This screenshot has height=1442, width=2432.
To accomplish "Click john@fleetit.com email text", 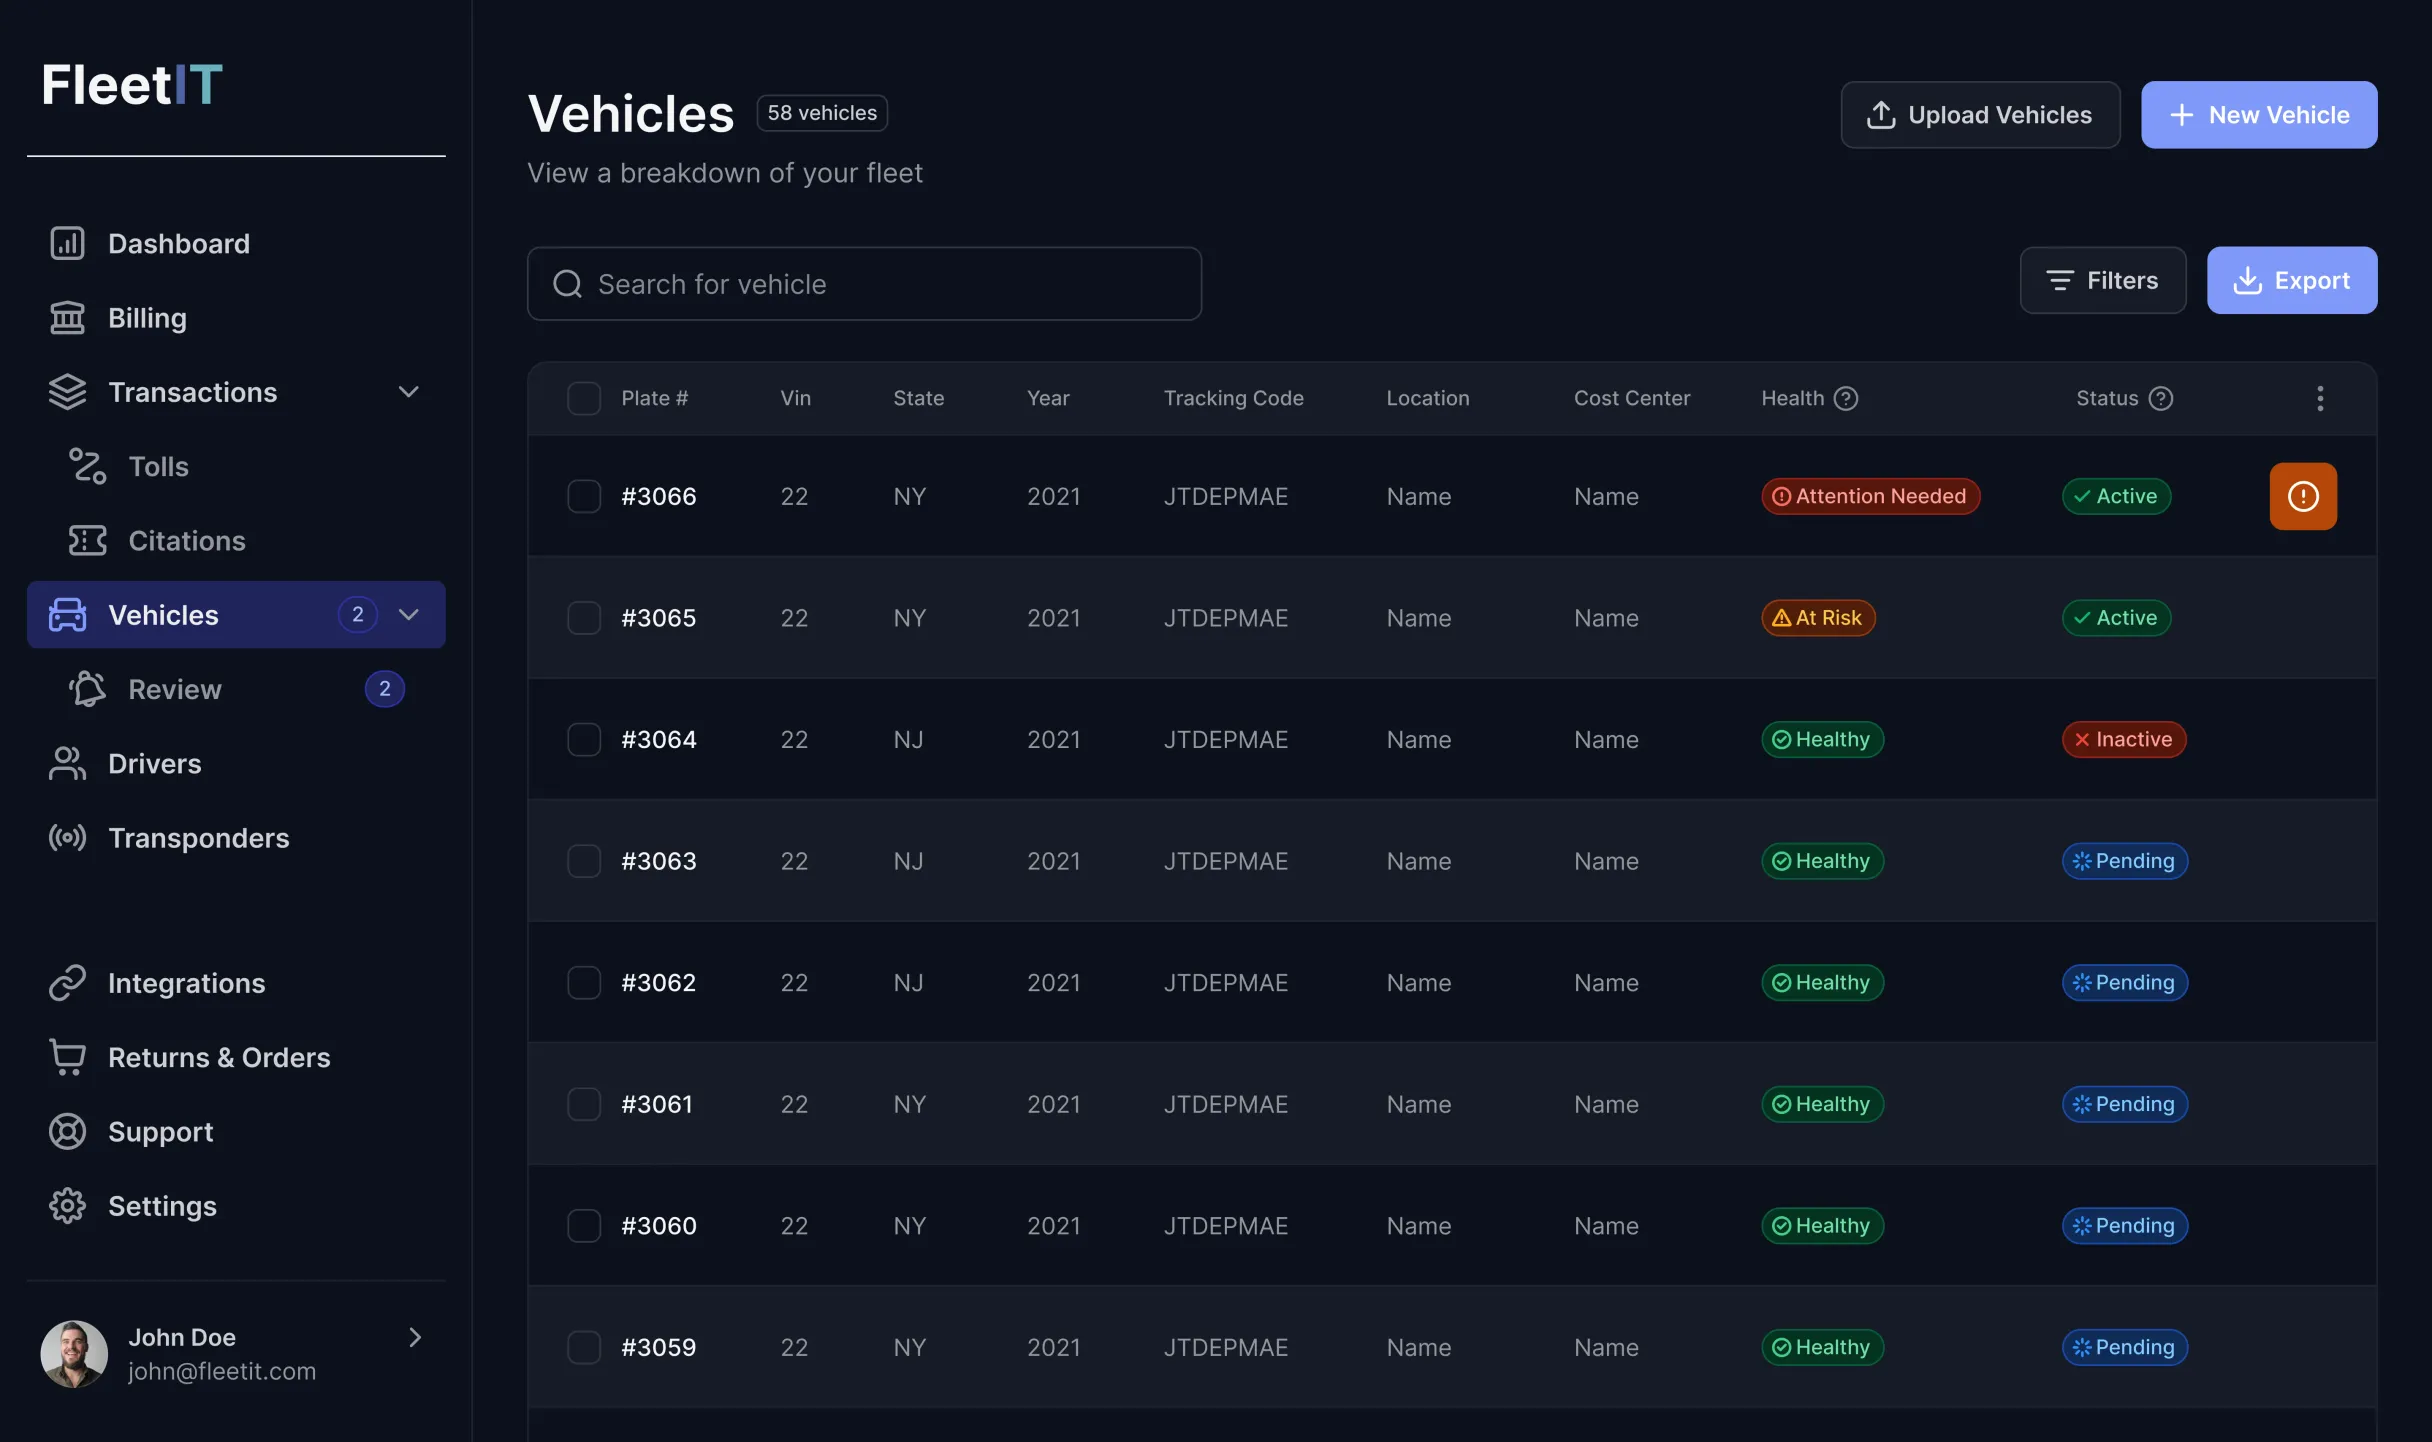I will pyautogui.click(x=222, y=1371).
